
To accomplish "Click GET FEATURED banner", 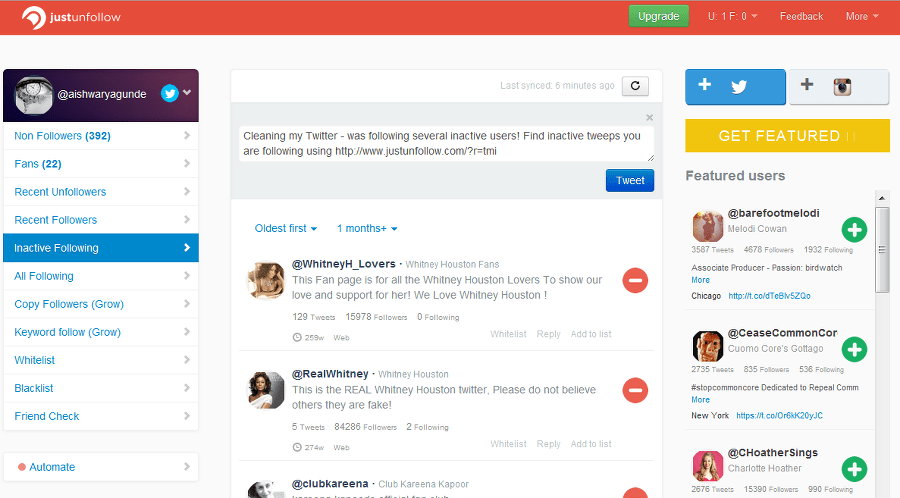I will pyautogui.click(x=788, y=136).
